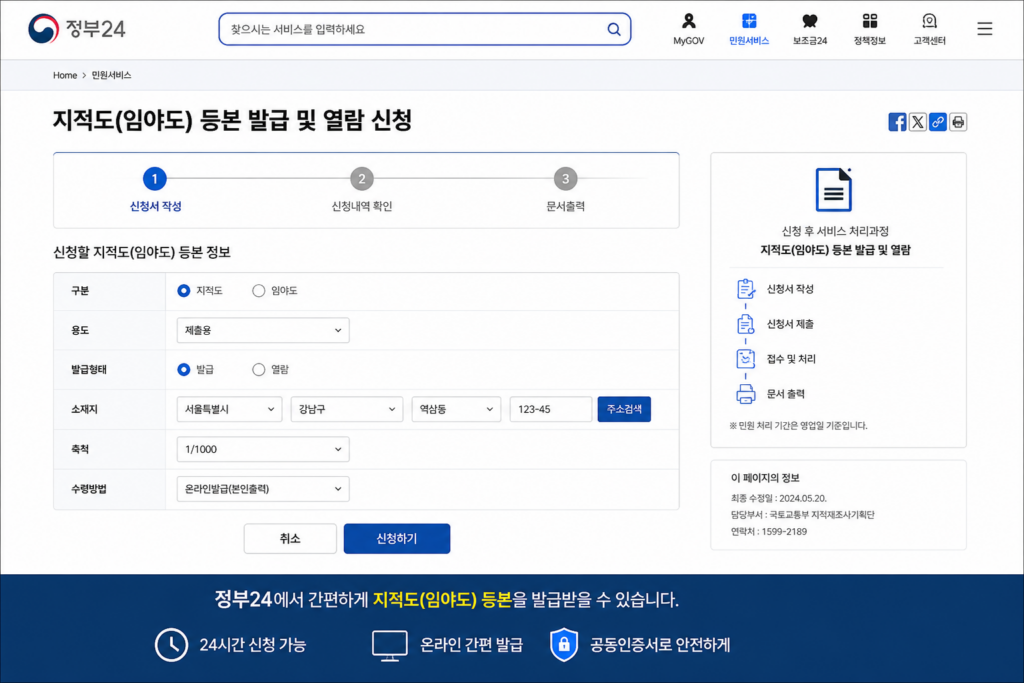1024x683 pixels.
Task: Click the shield lock icon
Action: (564, 645)
